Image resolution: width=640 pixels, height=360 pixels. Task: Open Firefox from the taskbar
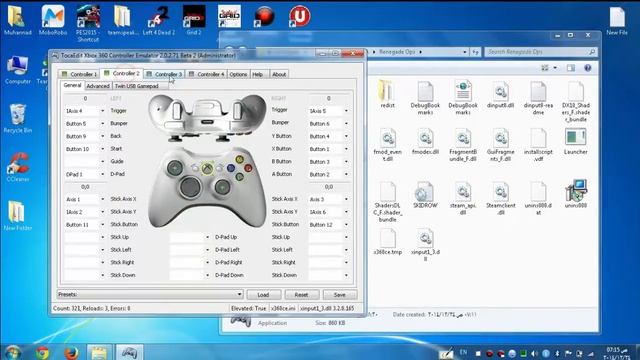coord(71,352)
